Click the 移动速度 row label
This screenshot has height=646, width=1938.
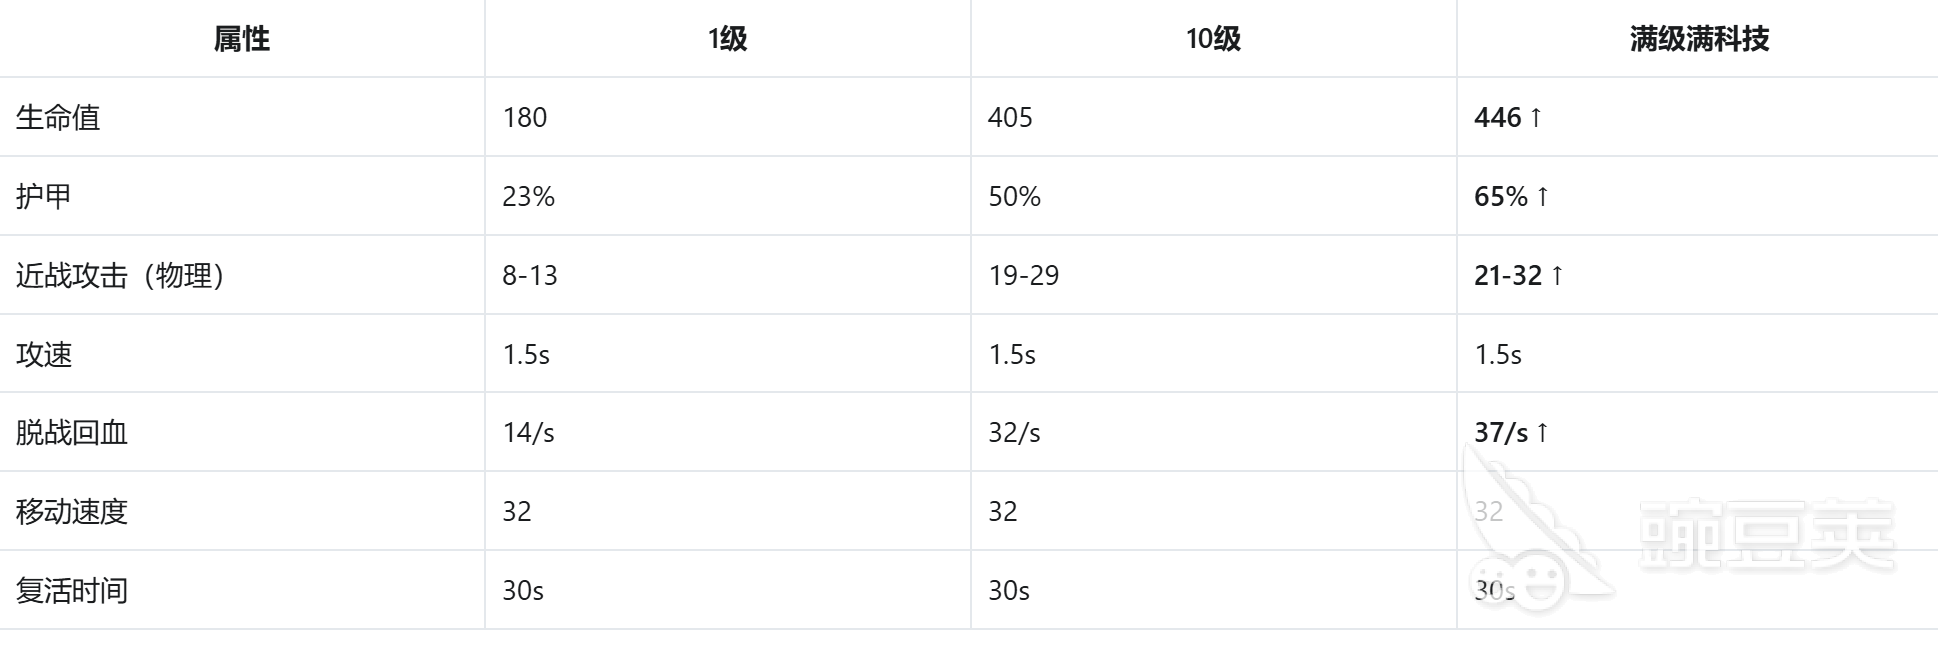[72, 511]
